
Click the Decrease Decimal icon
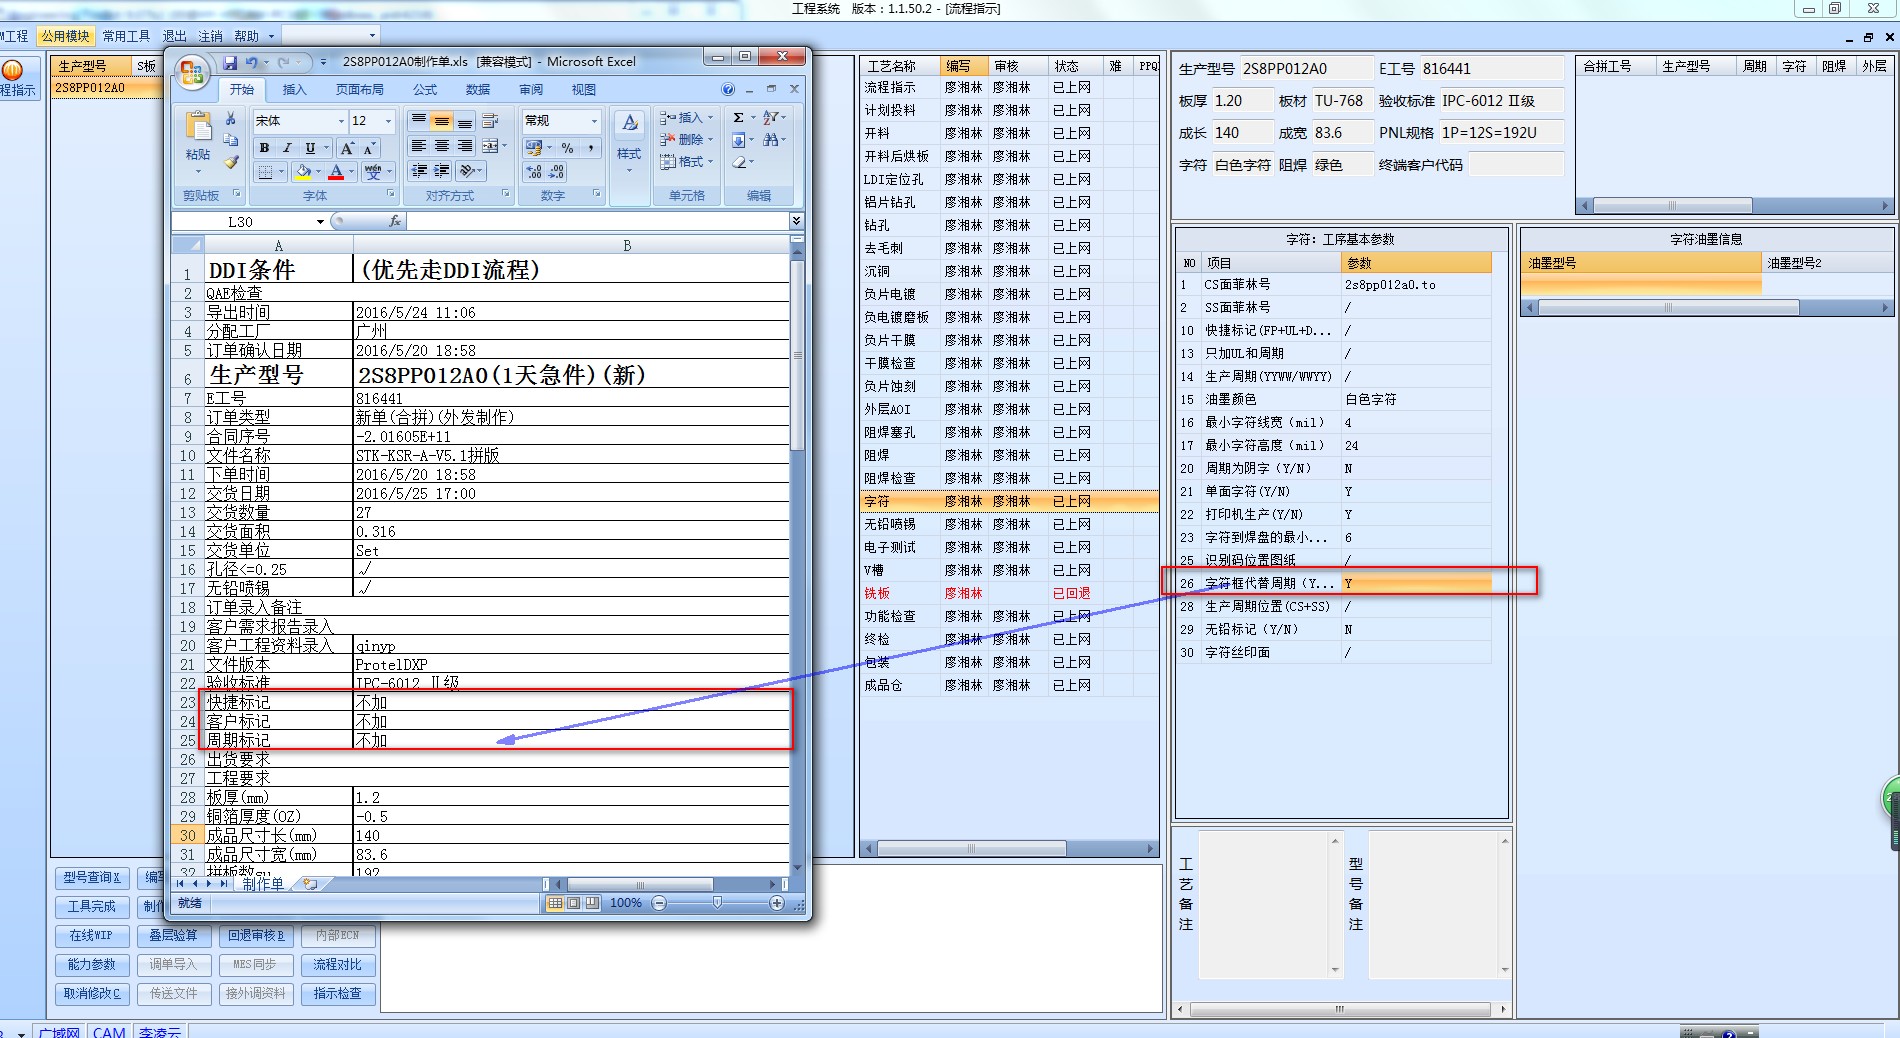(557, 172)
